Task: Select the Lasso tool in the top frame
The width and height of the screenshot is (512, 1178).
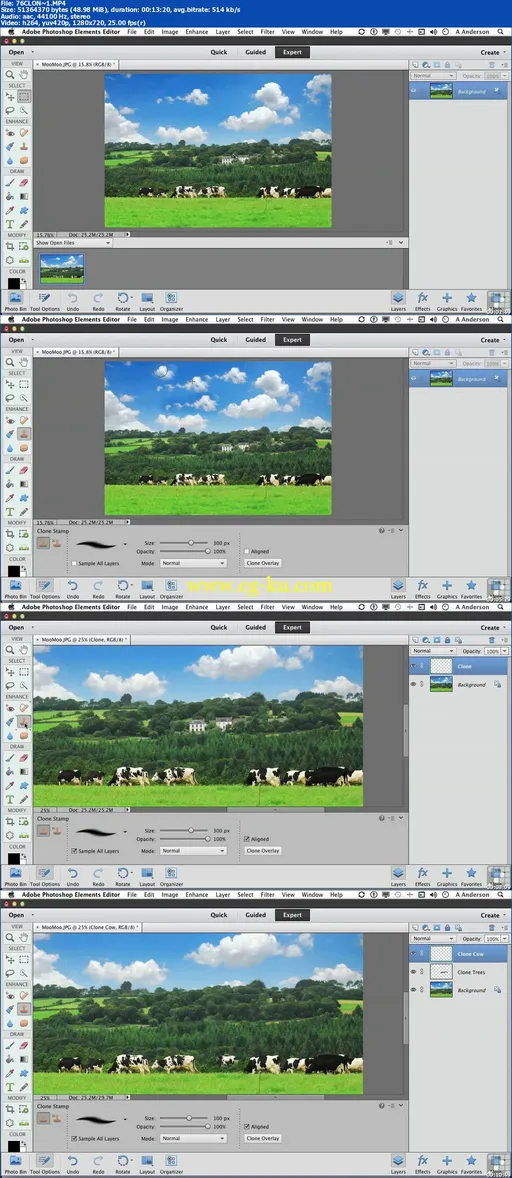Action: [x=11, y=110]
